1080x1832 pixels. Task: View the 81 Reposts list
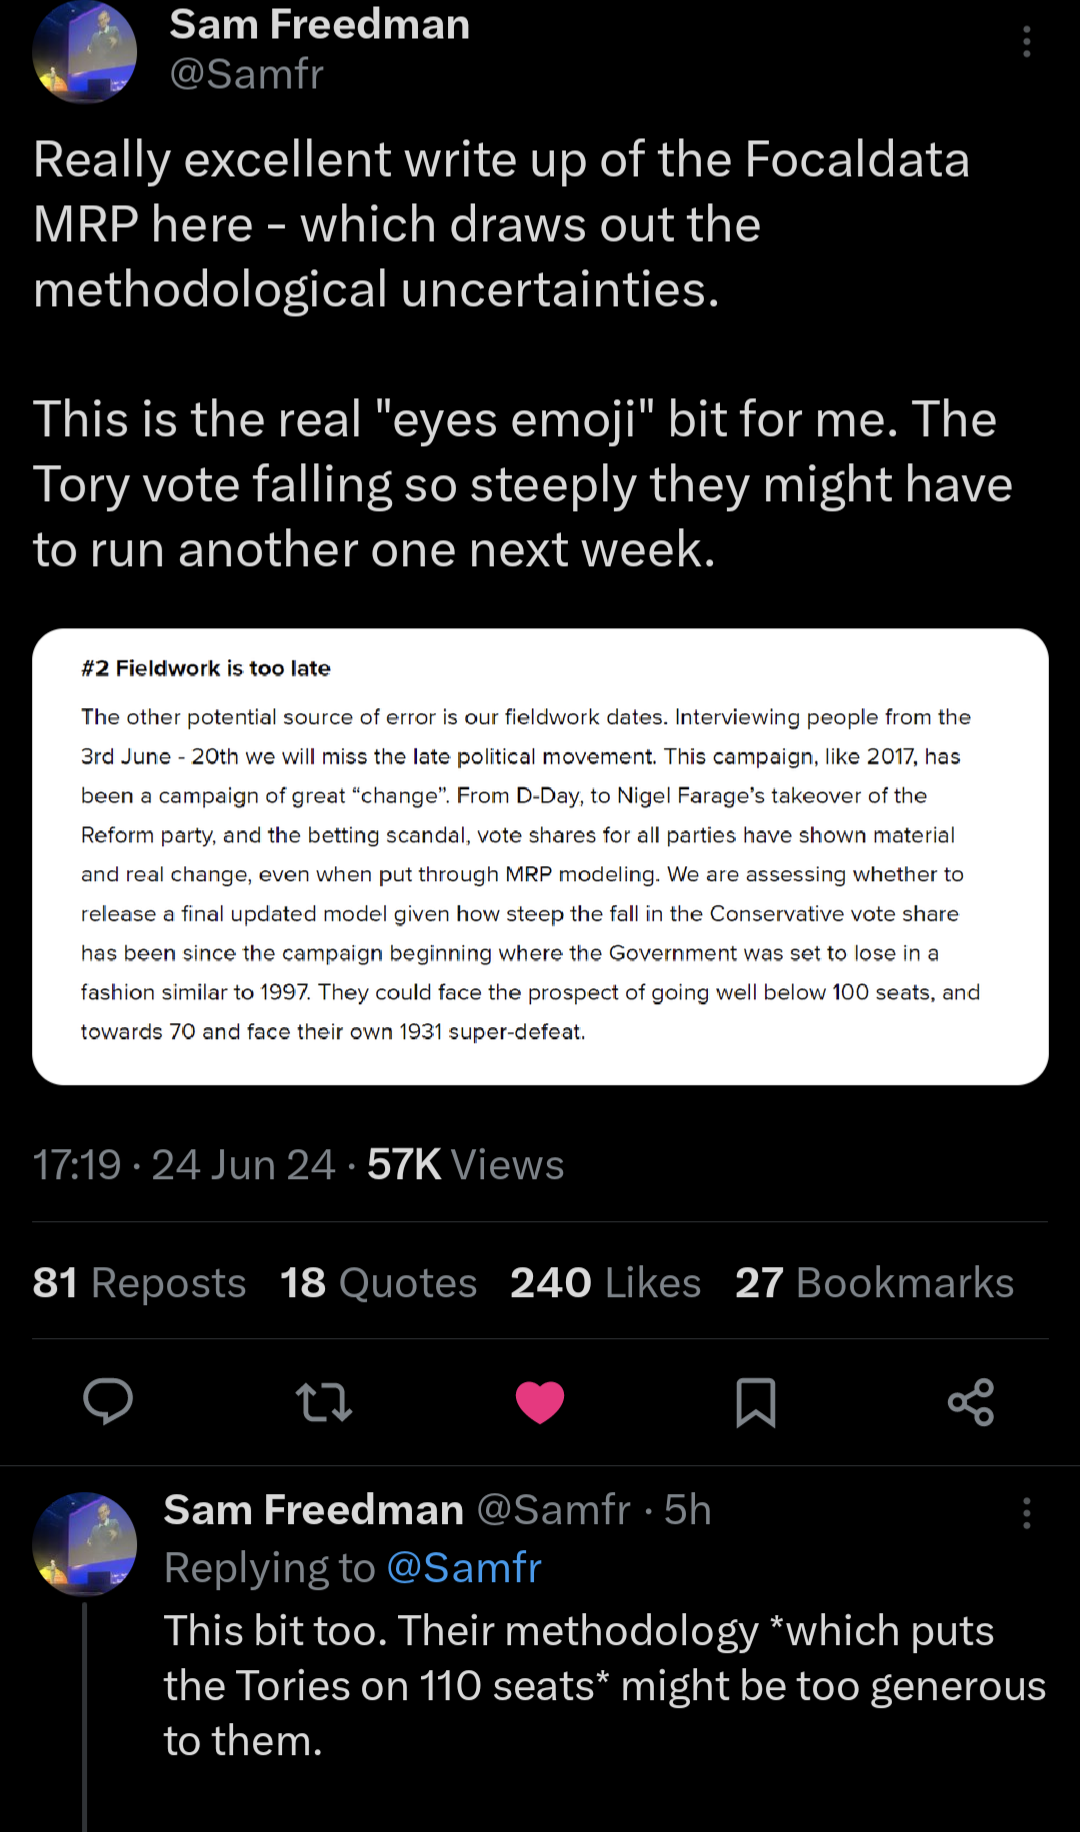[x=138, y=1283]
